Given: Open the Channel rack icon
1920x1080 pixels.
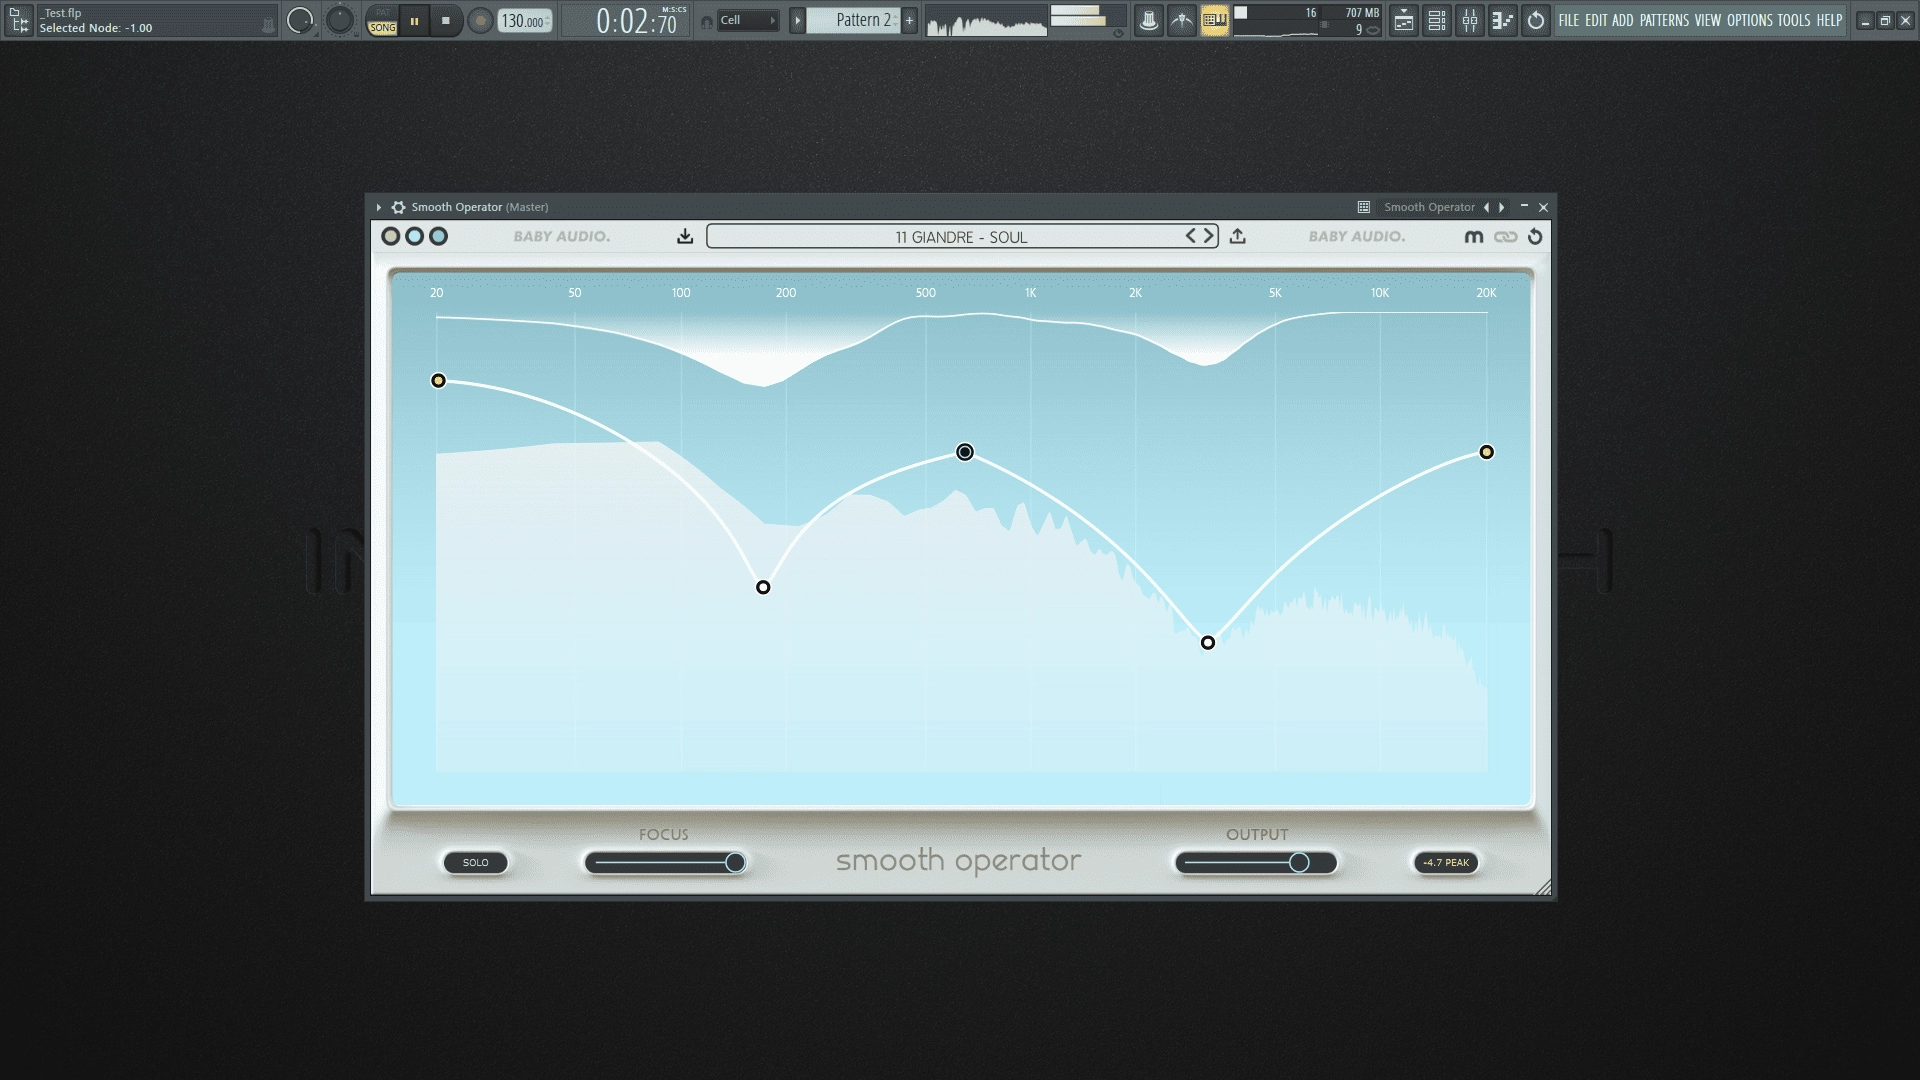Looking at the screenshot, I should (1437, 20).
